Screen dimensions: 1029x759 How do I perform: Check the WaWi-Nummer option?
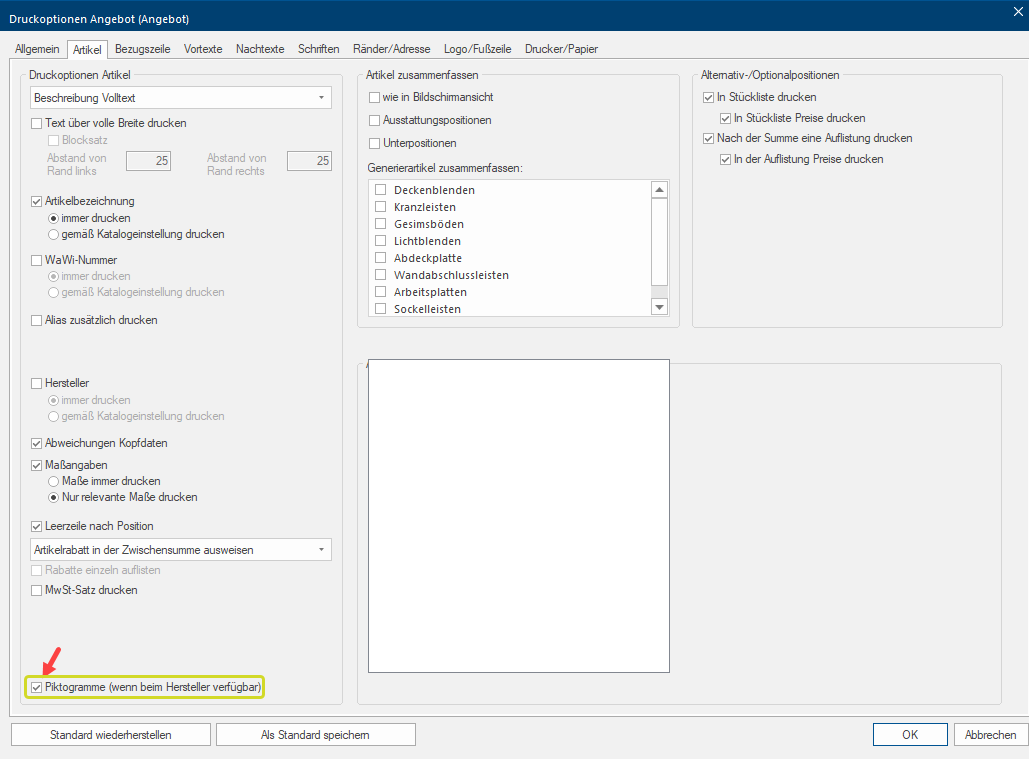tap(38, 260)
